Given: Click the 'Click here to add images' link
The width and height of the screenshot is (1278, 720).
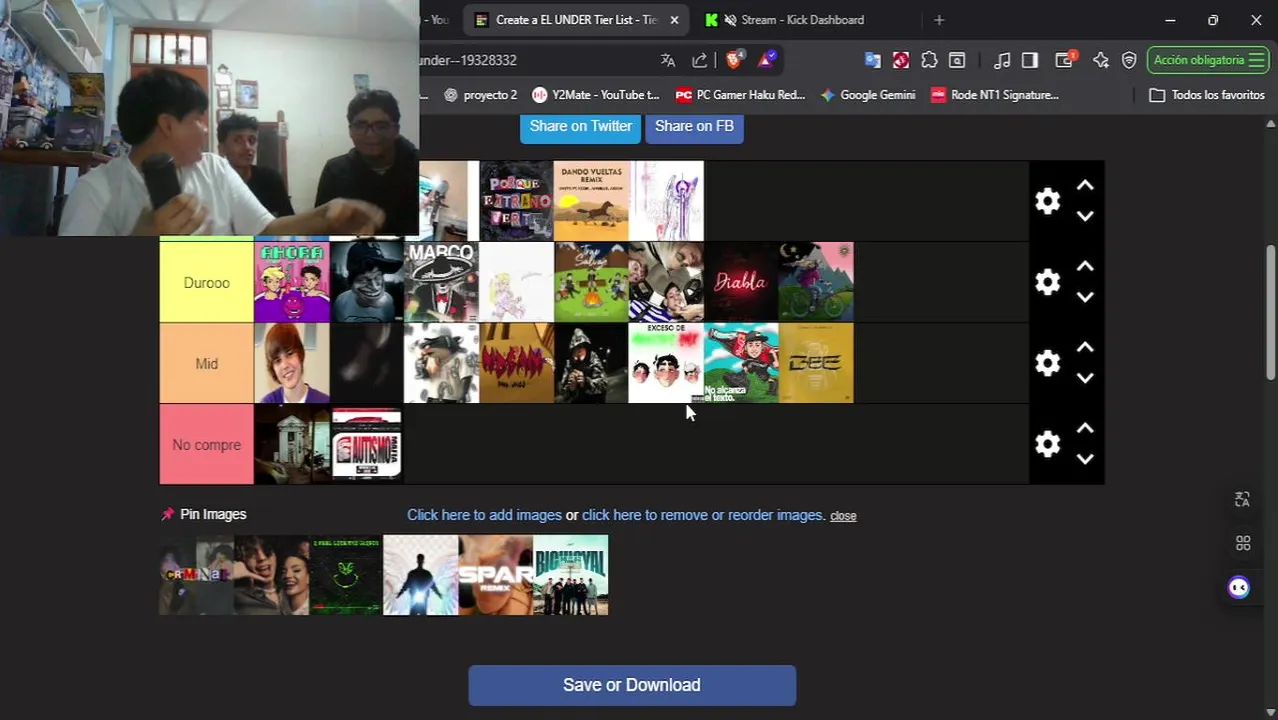Looking at the screenshot, I should tap(484, 515).
